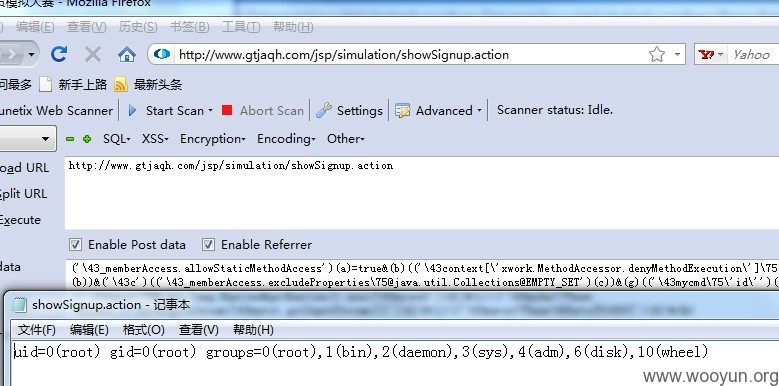
Task: Open the 新手上路 bookmark
Action: pyautogui.click(x=82, y=84)
